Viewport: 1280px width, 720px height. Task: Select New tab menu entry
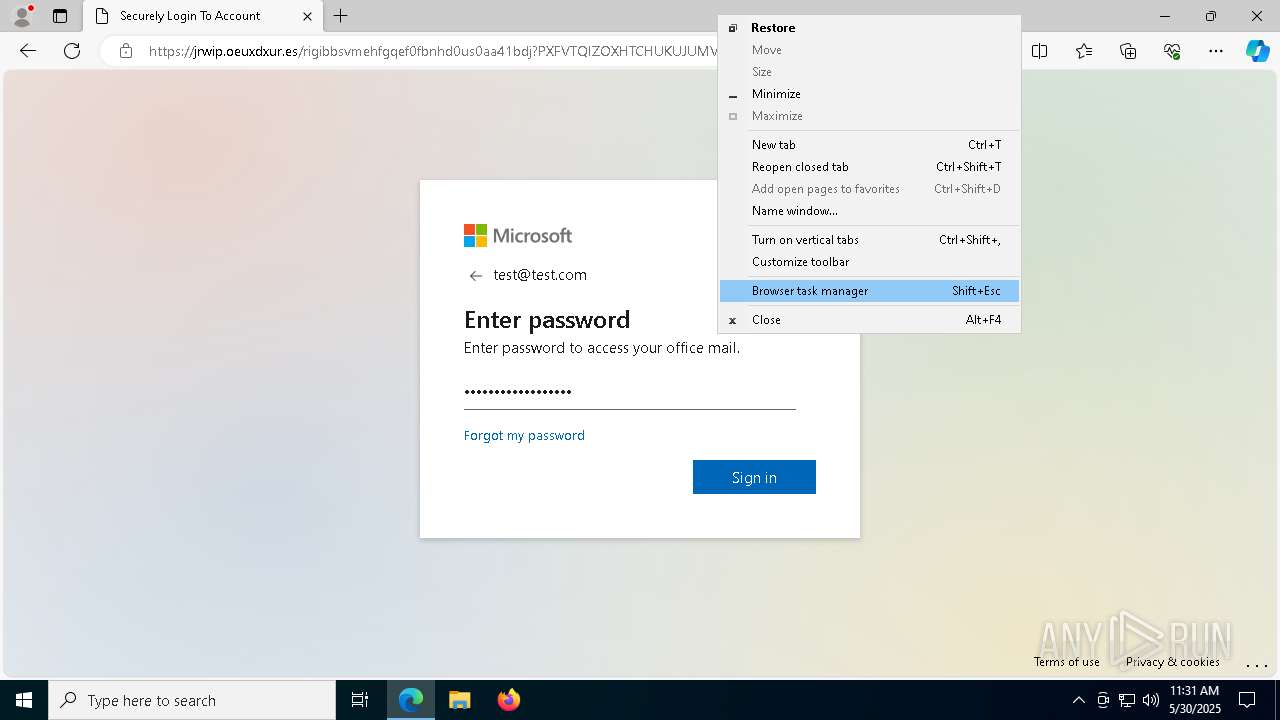click(x=869, y=145)
